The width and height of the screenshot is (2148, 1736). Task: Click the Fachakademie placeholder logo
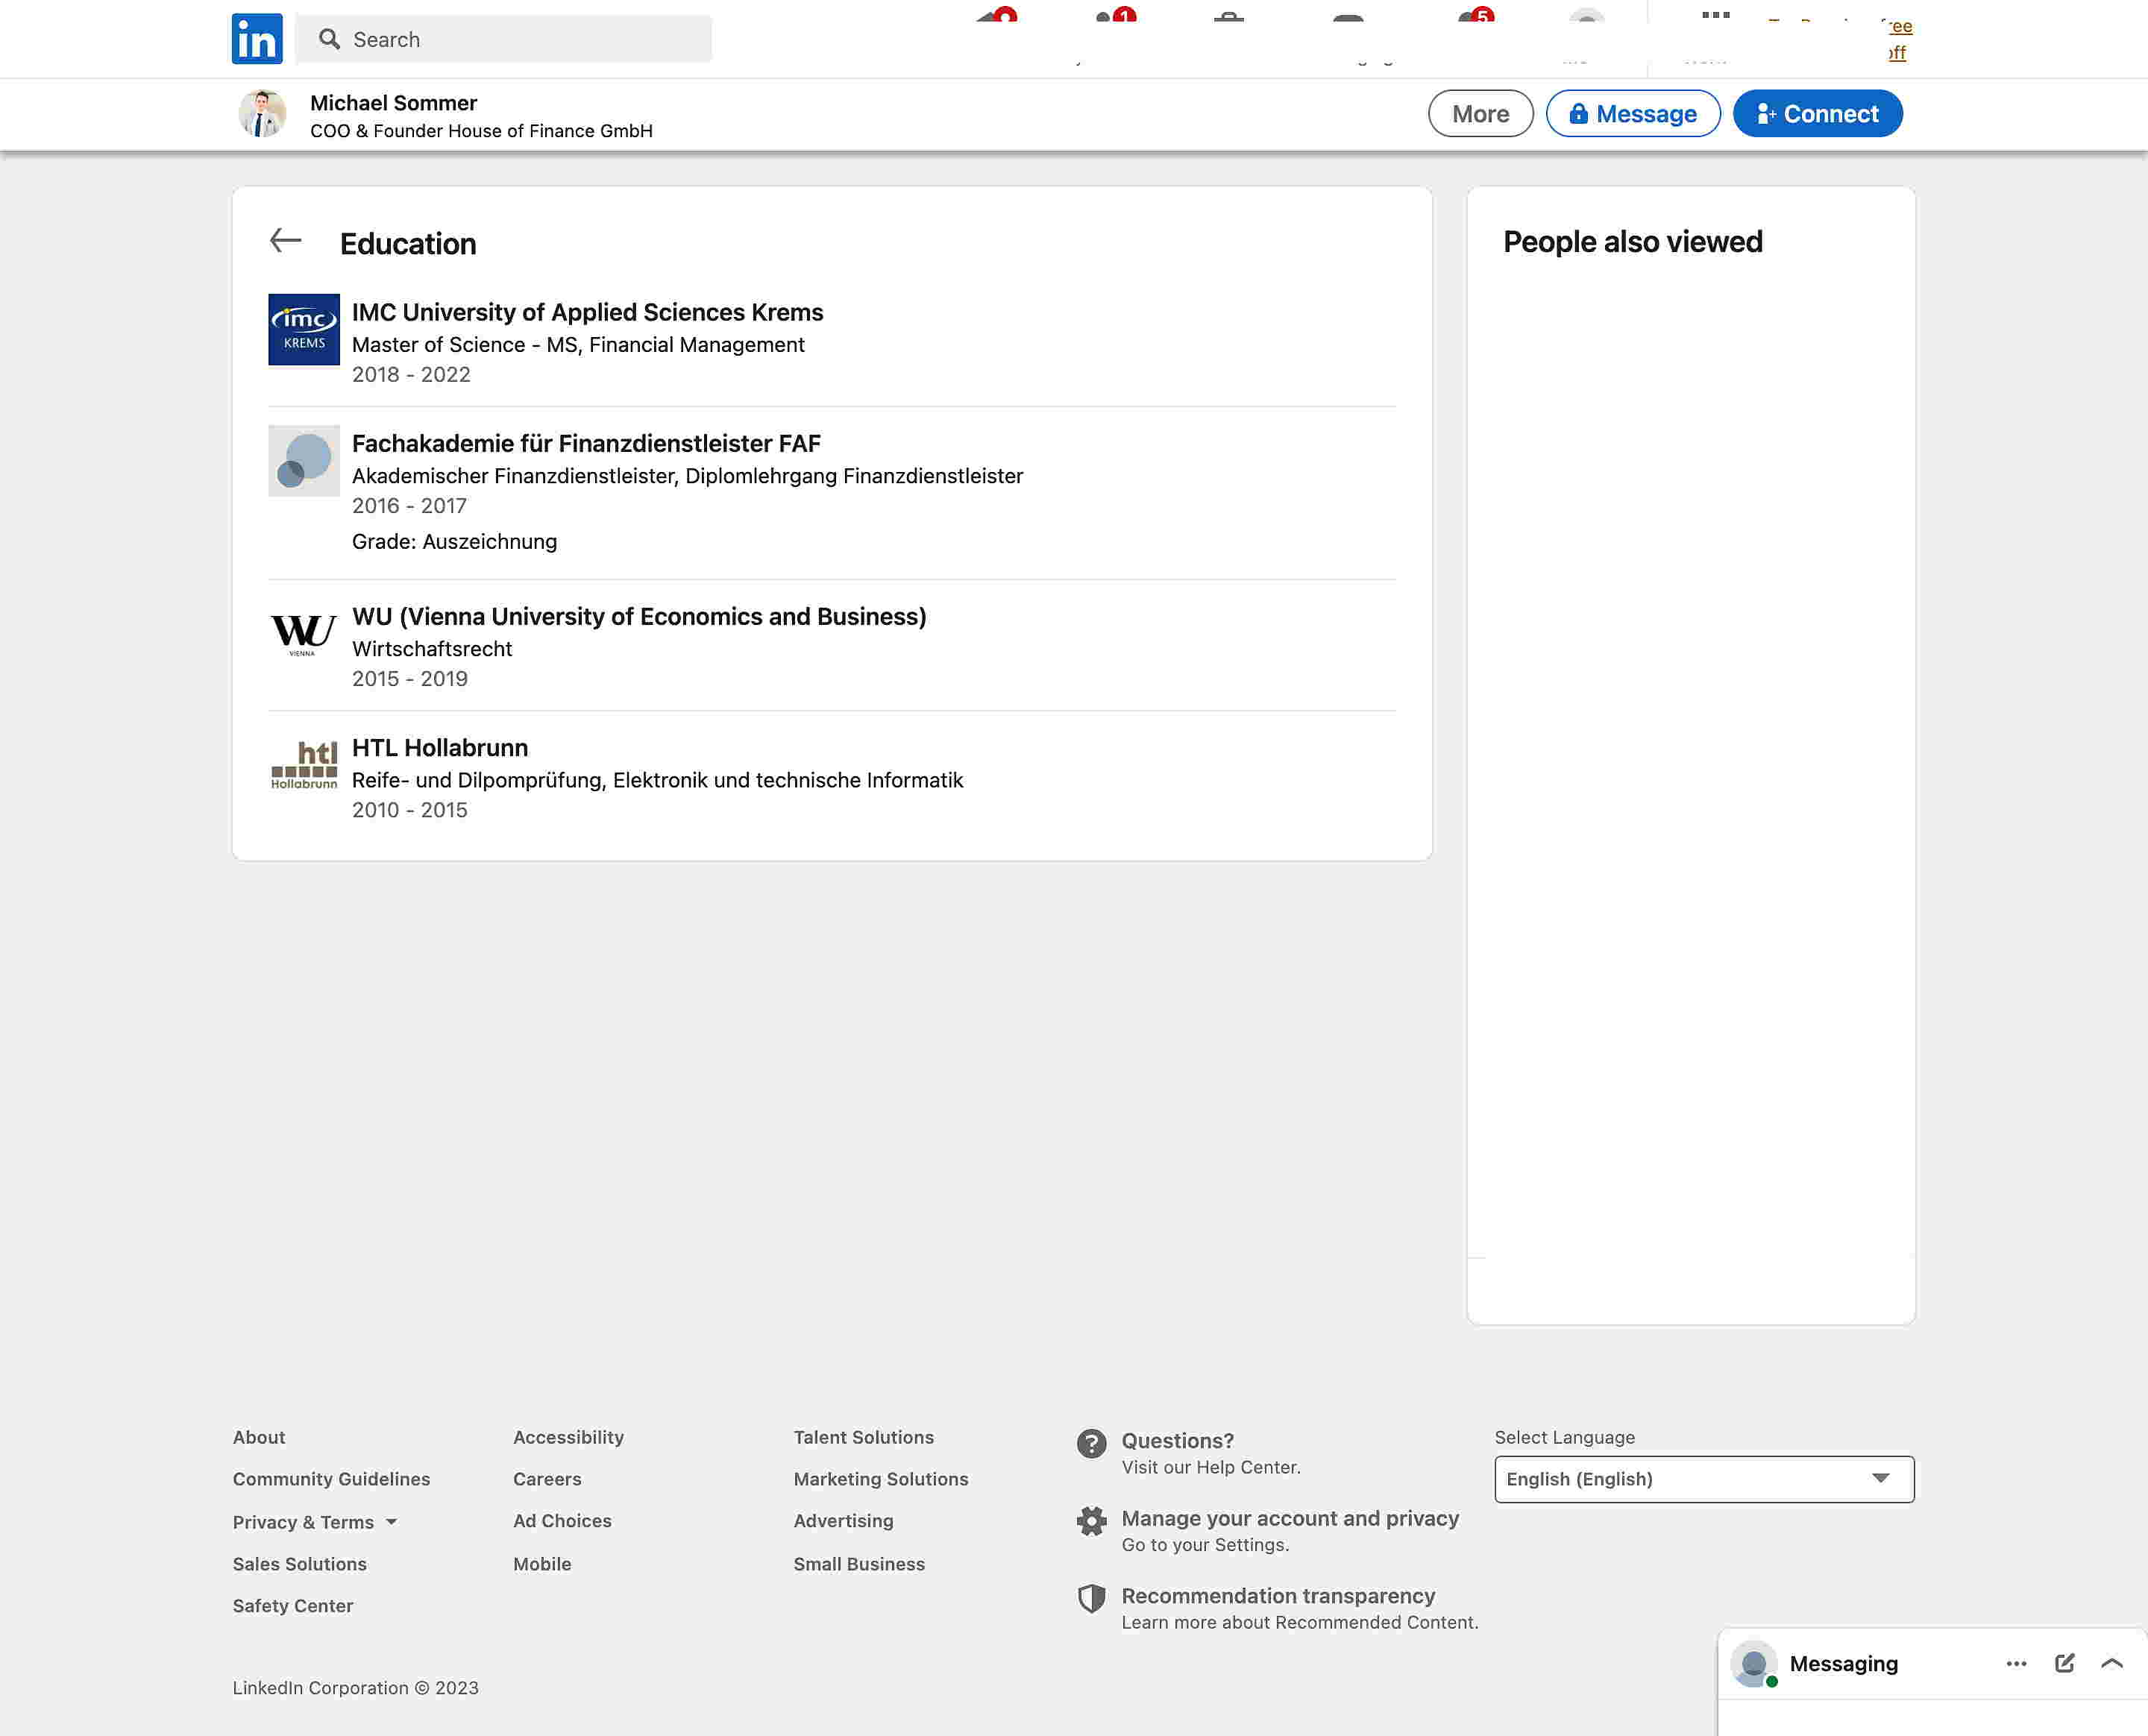click(304, 461)
